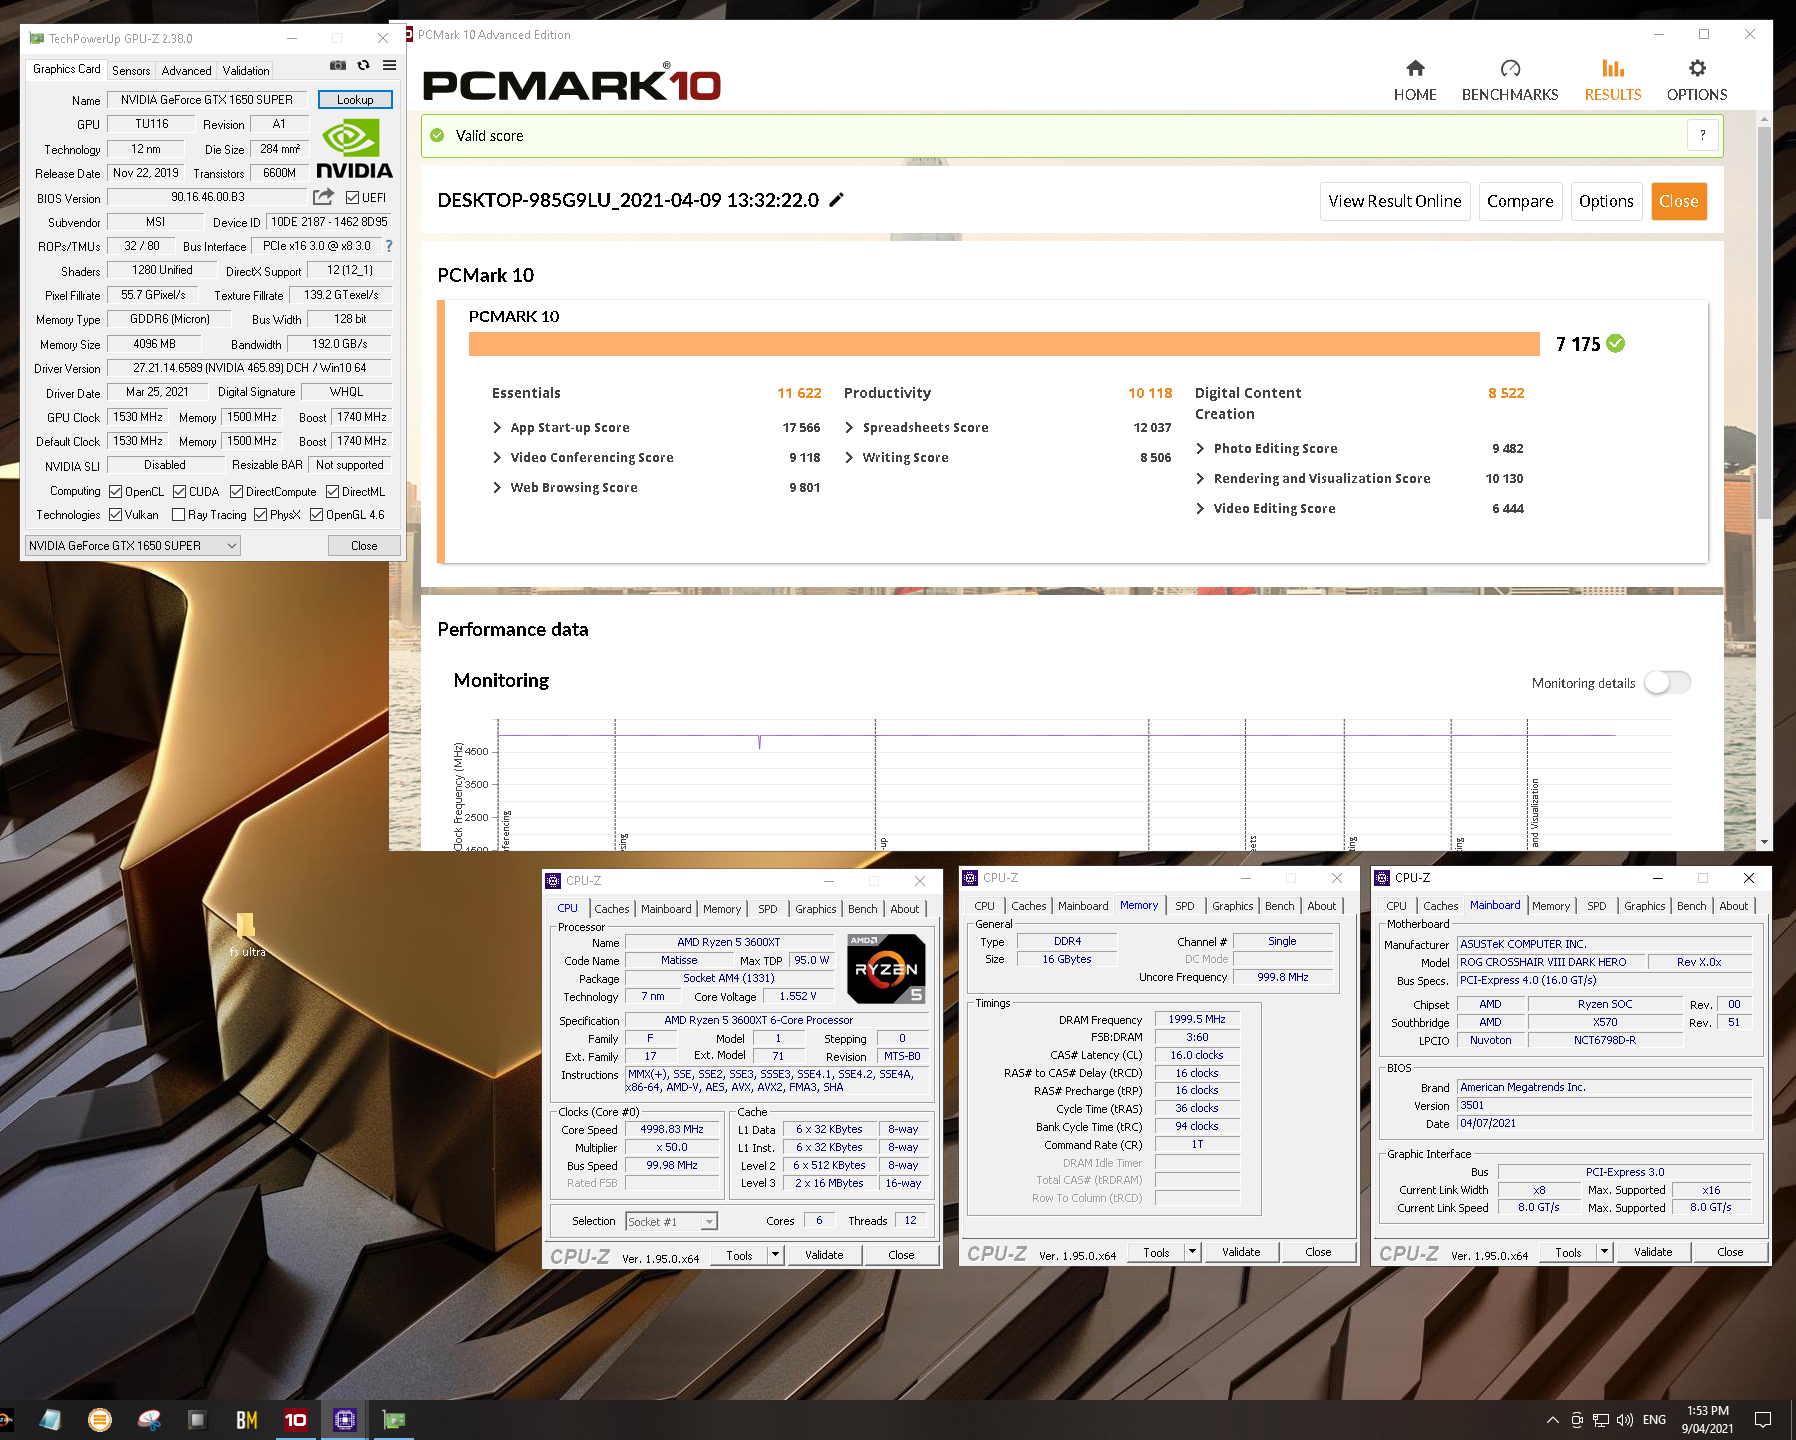Switch to GPU-Z Sensors tab

(131, 70)
